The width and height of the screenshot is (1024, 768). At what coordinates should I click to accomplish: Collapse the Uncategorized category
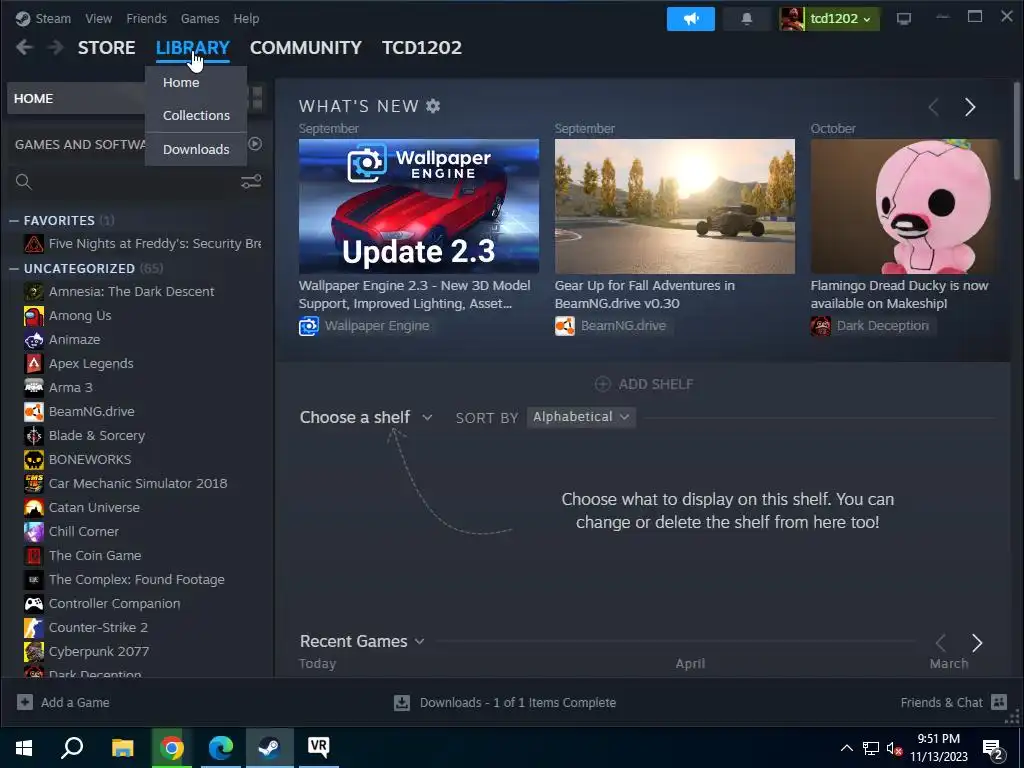(14, 268)
